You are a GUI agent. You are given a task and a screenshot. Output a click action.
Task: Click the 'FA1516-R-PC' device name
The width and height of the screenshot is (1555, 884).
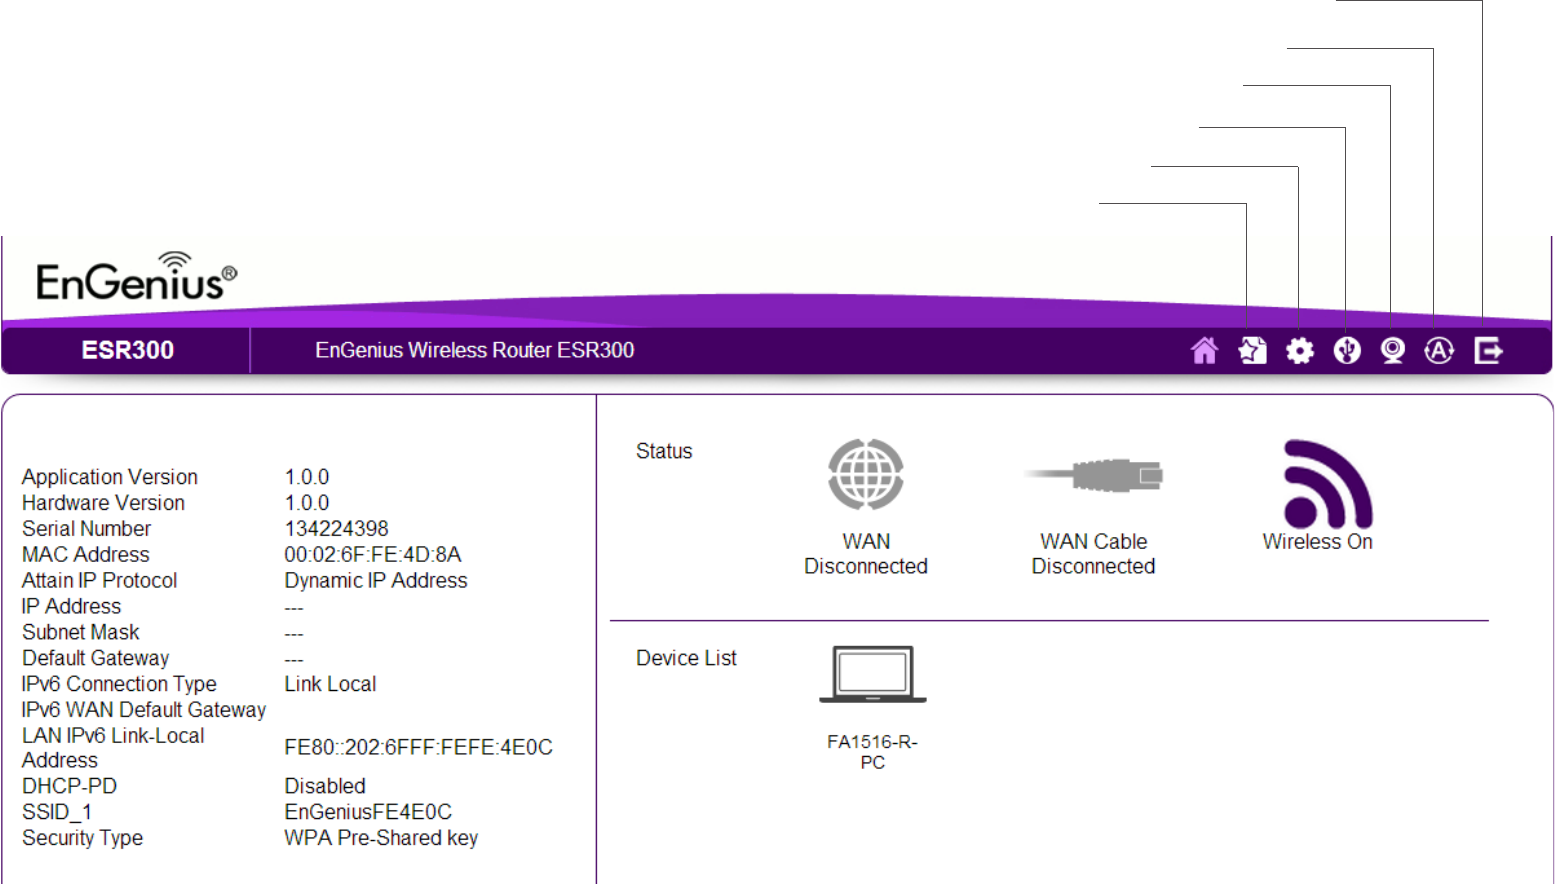point(873,752)
